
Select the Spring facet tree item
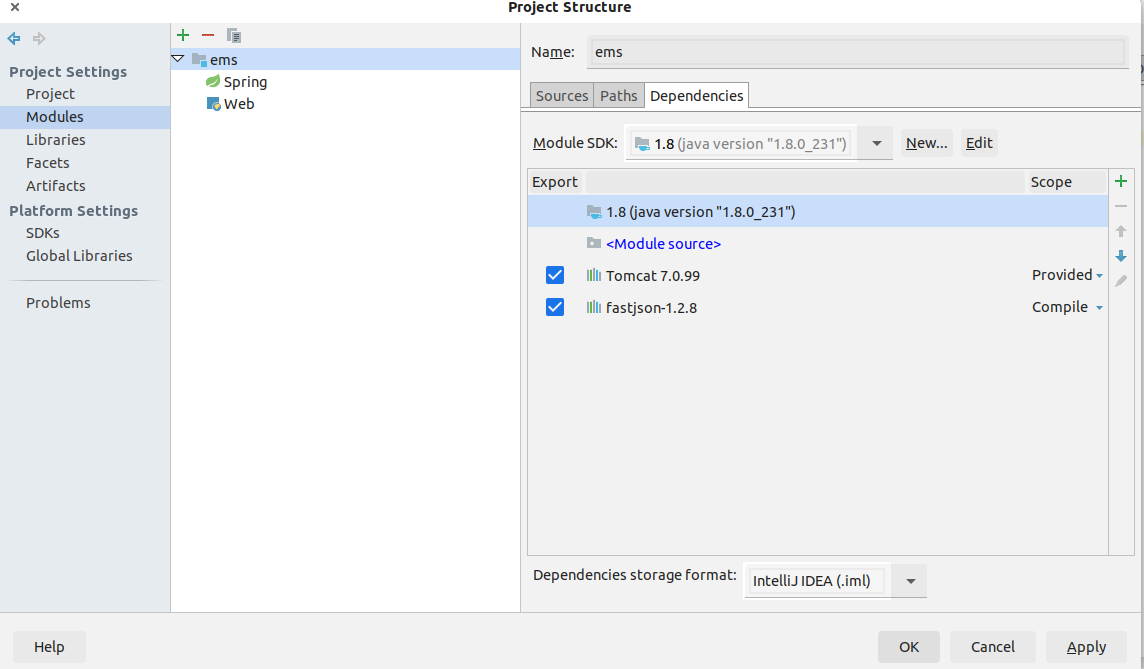tap(245, 82)
